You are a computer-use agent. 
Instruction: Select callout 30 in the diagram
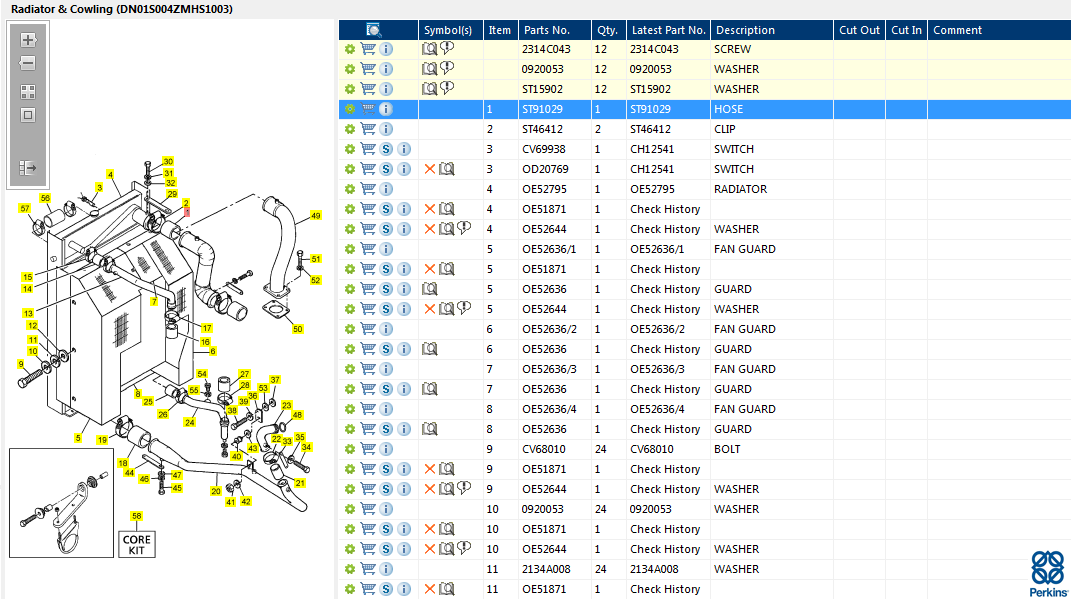pyautogui.click(x=168, y=162)
